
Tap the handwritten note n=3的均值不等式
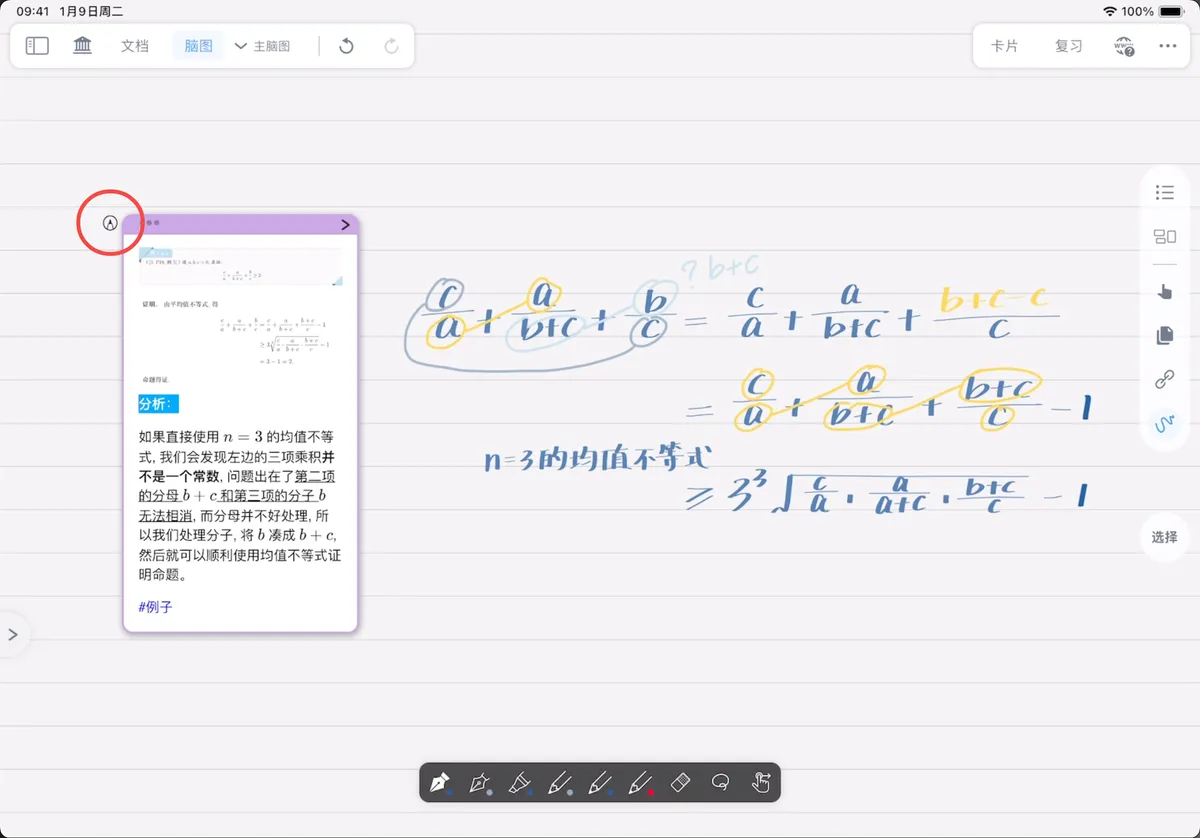[x=598, y=459]
